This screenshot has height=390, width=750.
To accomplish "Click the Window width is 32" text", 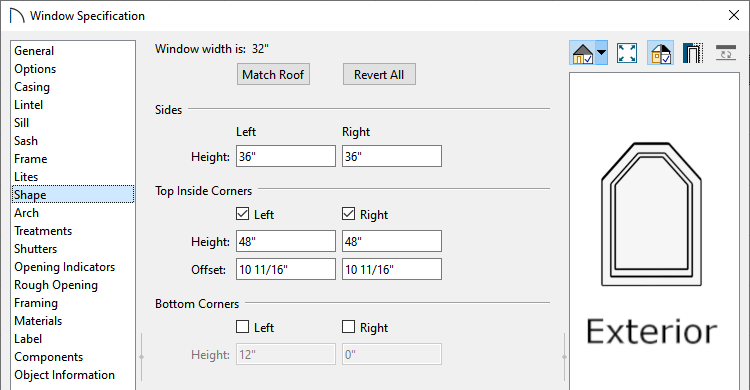I will (211, 49).
